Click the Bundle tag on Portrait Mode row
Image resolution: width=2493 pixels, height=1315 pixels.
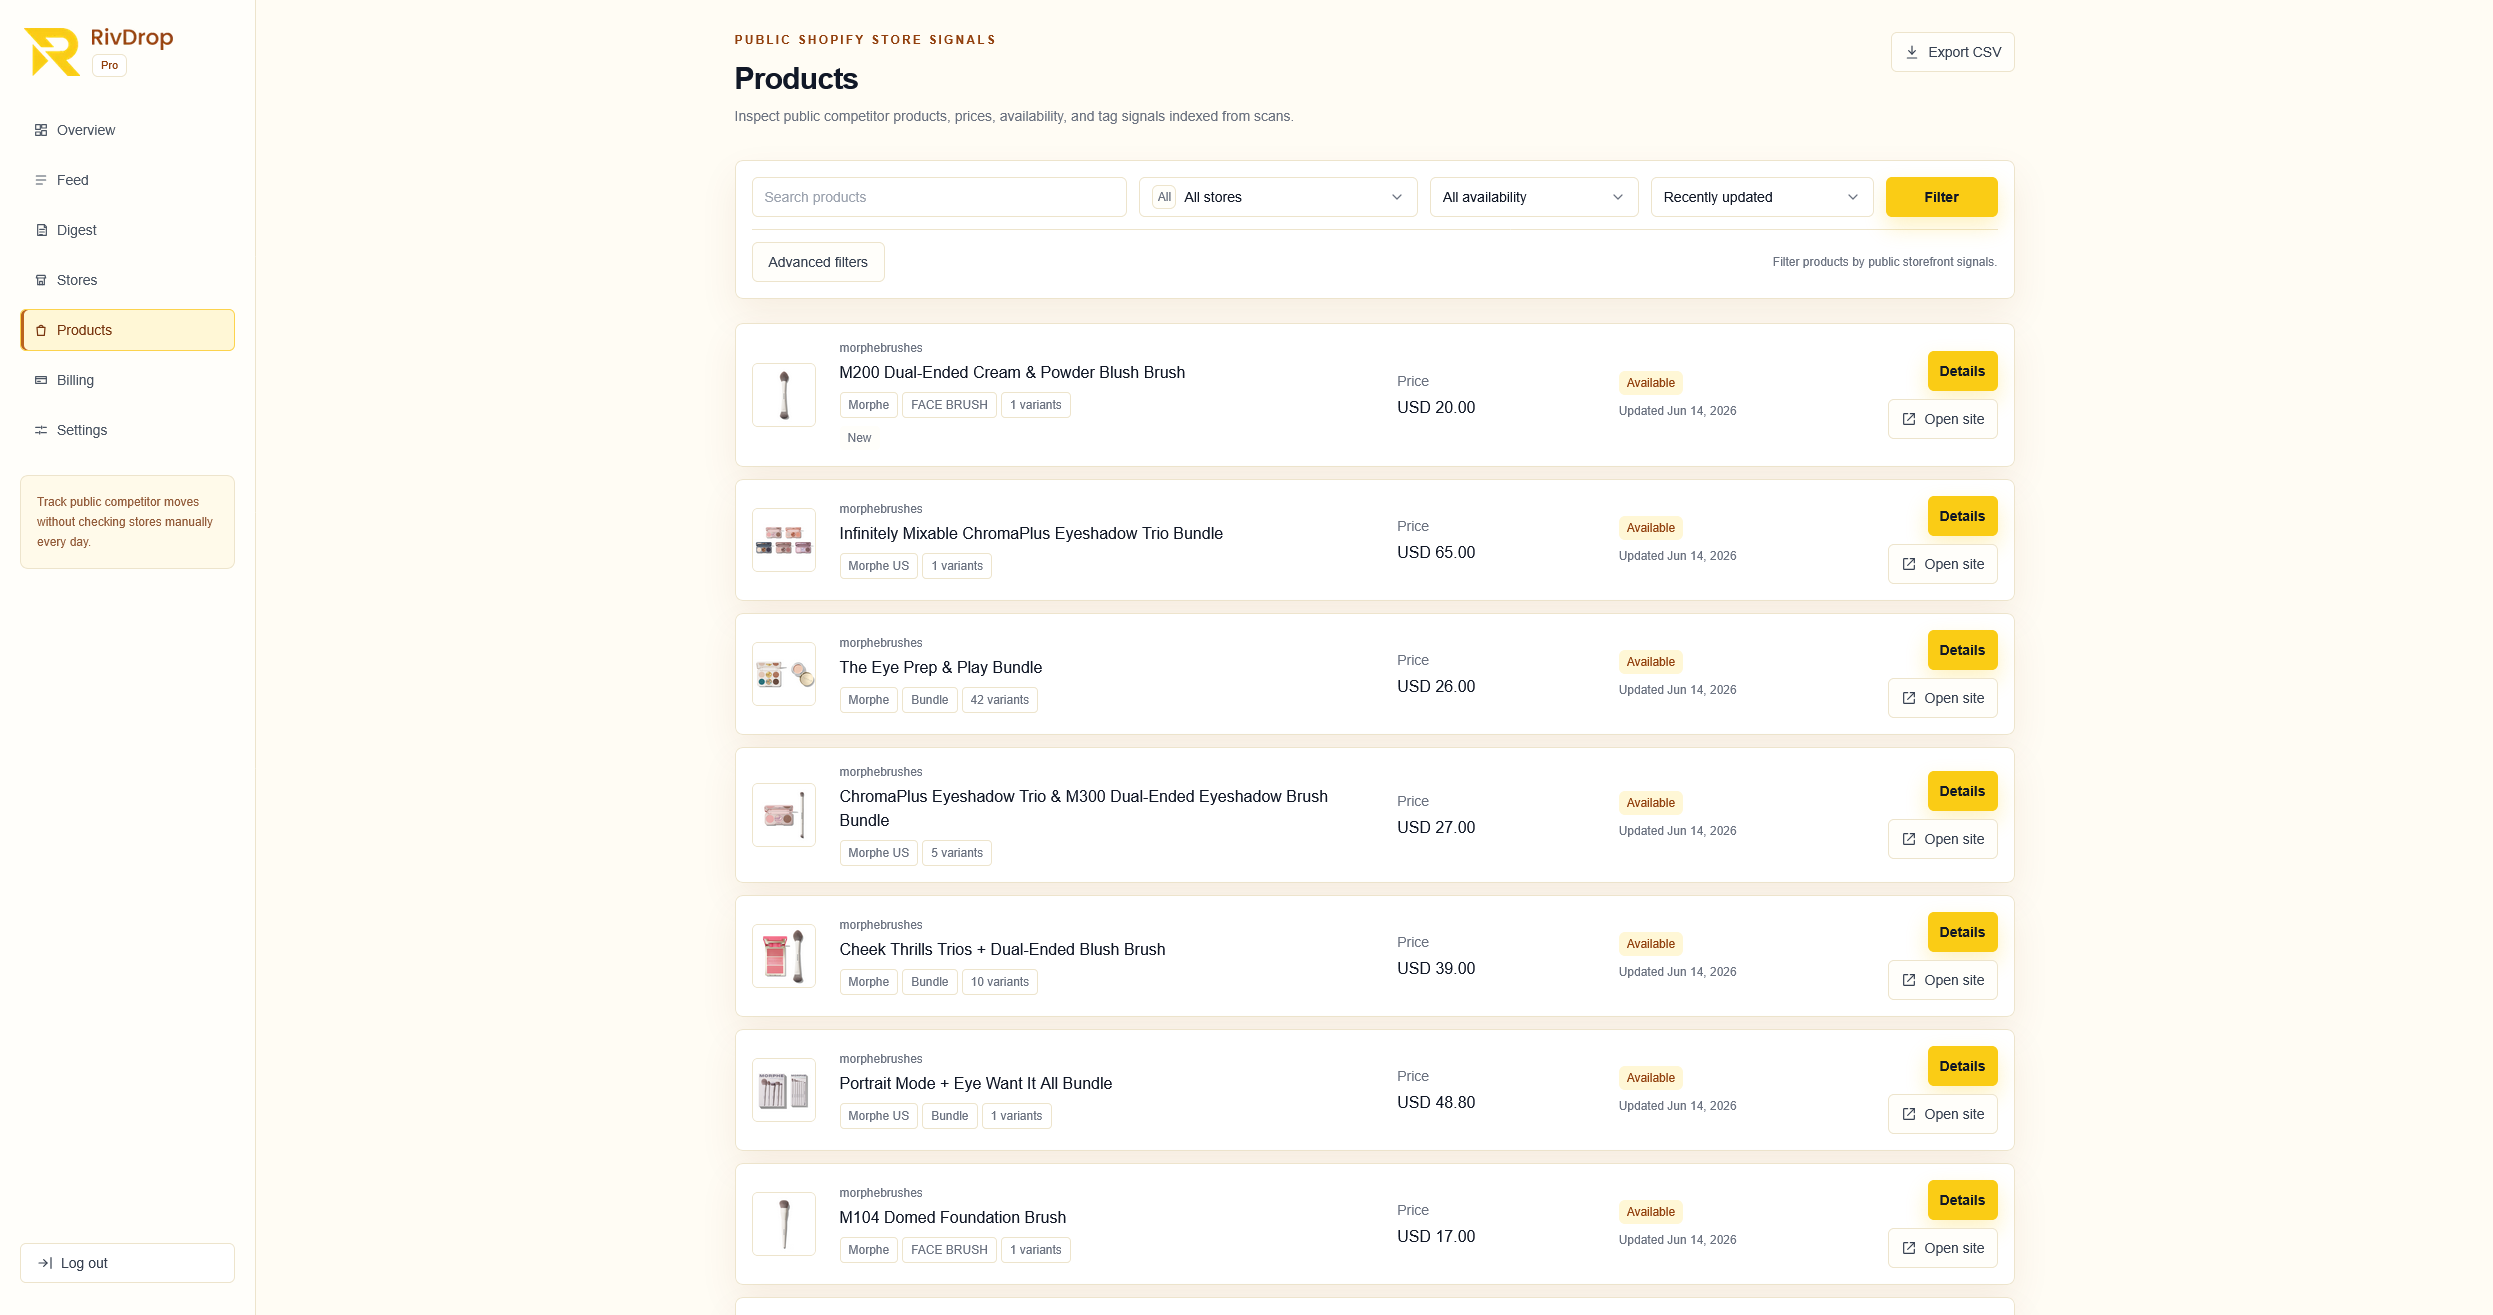950,1116
